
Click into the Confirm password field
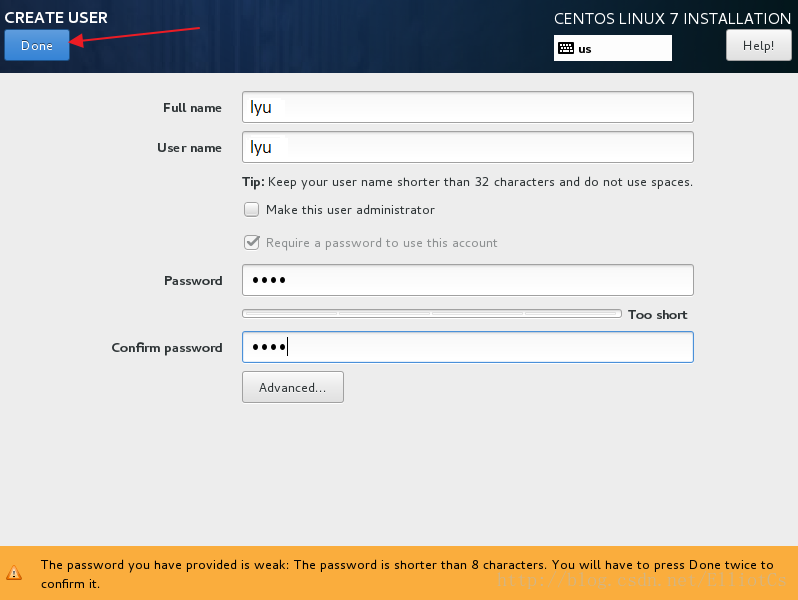point(468,347)
